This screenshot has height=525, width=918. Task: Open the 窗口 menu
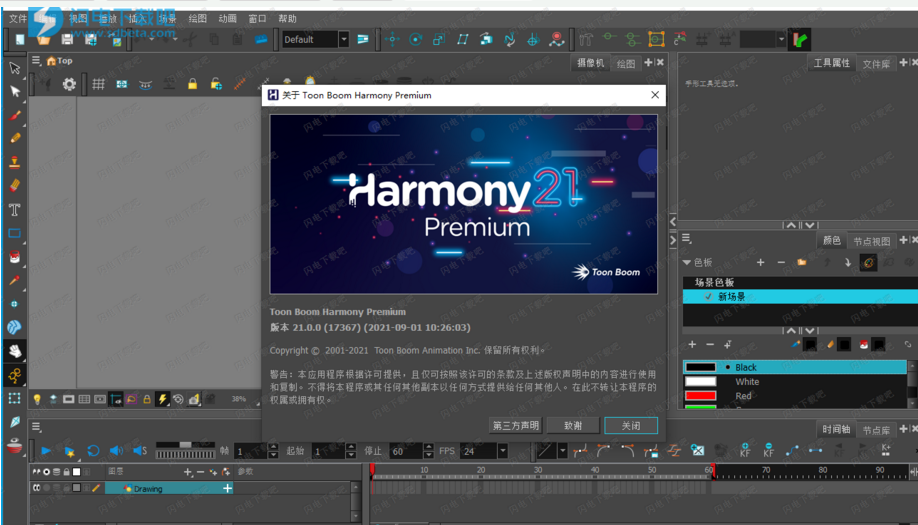click(x=257, y=19)
